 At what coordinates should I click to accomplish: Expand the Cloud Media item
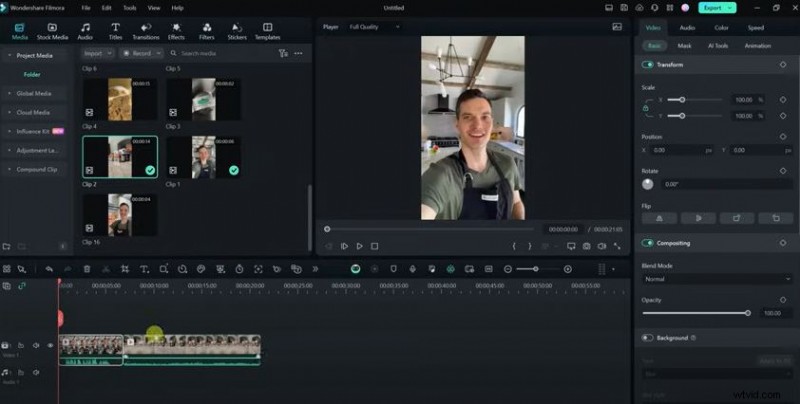pos(10,112)
